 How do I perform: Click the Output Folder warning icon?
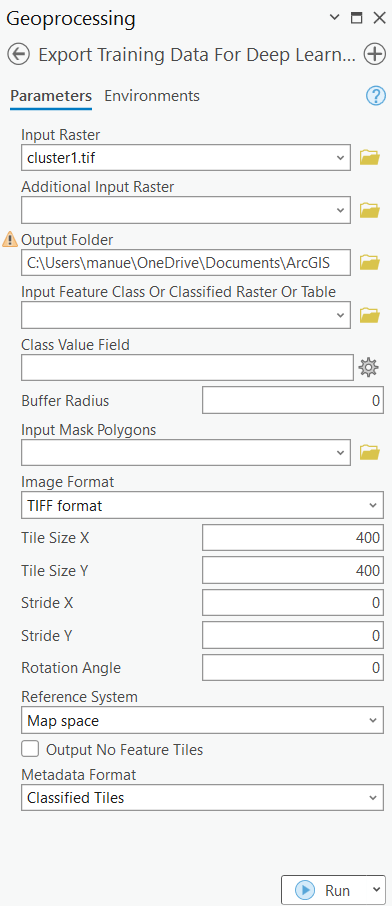pyautogui.click(x=10, y=239)
